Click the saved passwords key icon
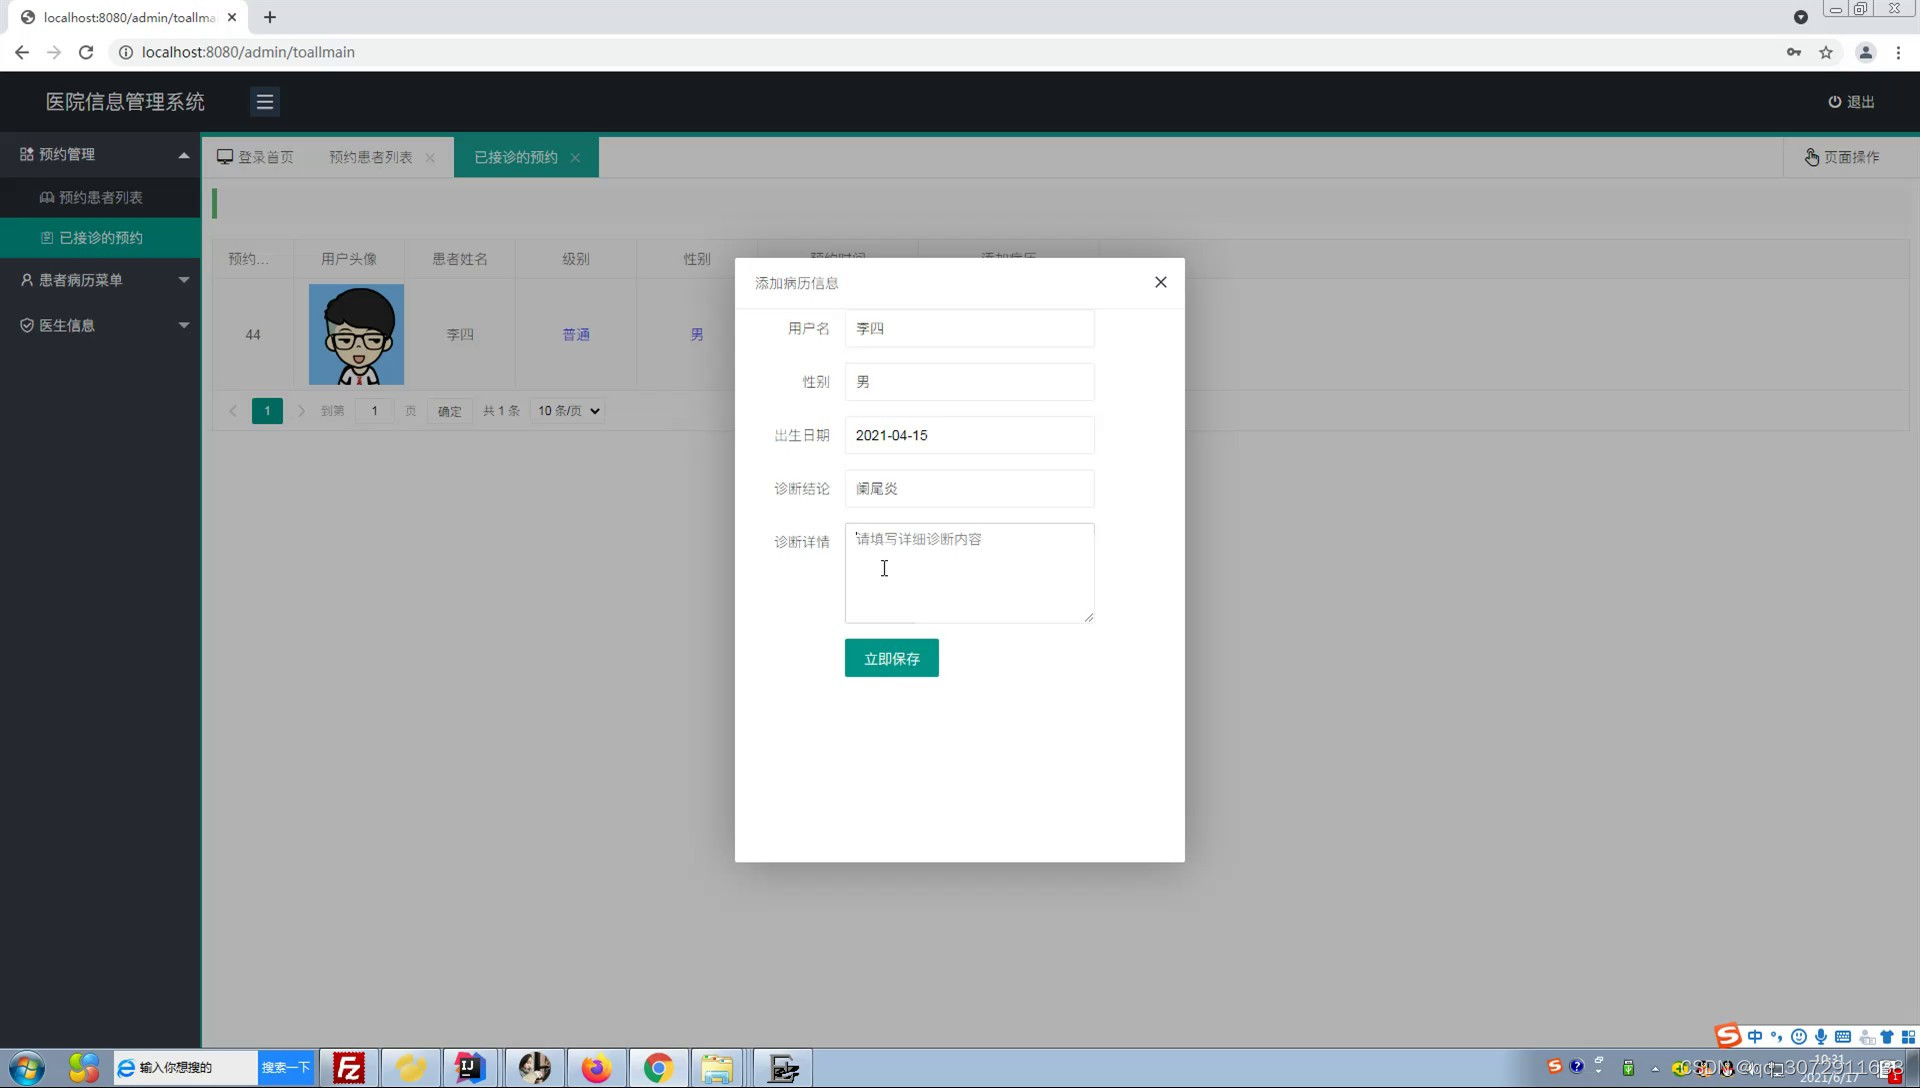The height and width of the screenshot is (1088, 1920). point(1794,52)
